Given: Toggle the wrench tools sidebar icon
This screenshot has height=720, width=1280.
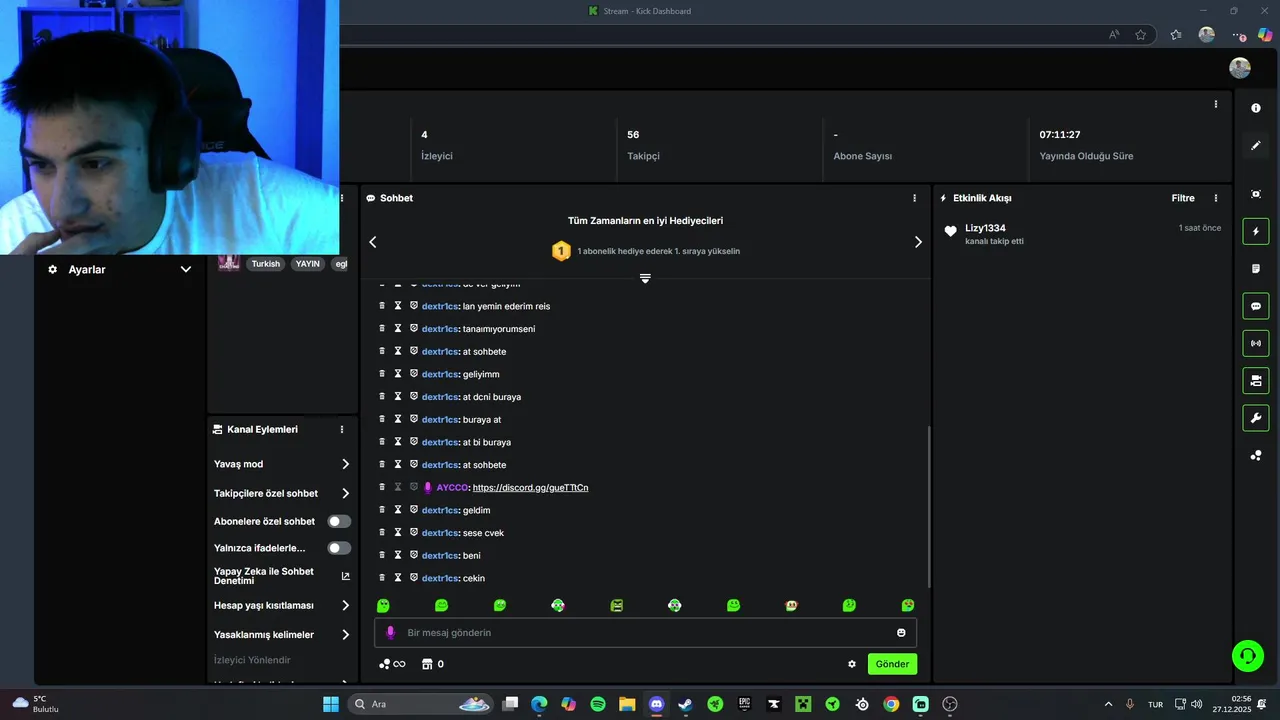Looking at the screenshot, I should 1256,417.
